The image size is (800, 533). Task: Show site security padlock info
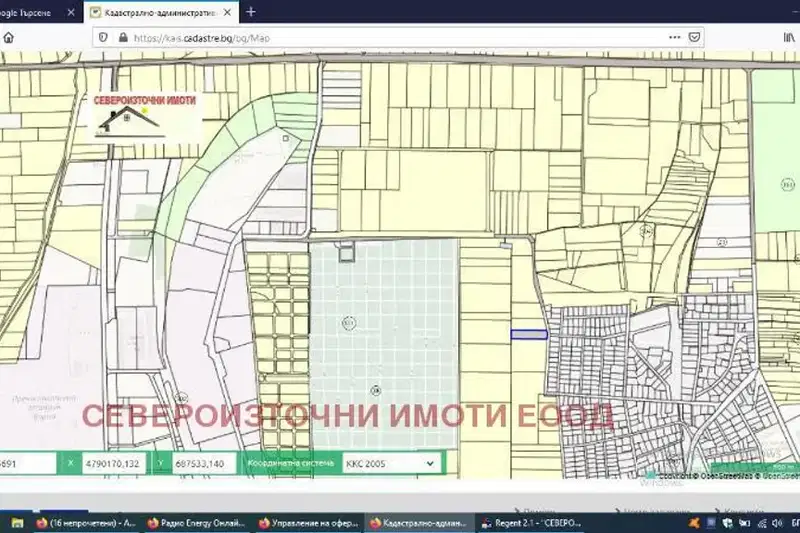123,38
